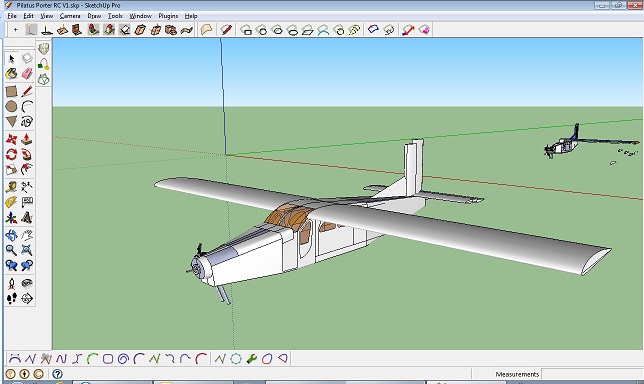Select the magnifying glass Zoom tool

(x=12, y=250)
